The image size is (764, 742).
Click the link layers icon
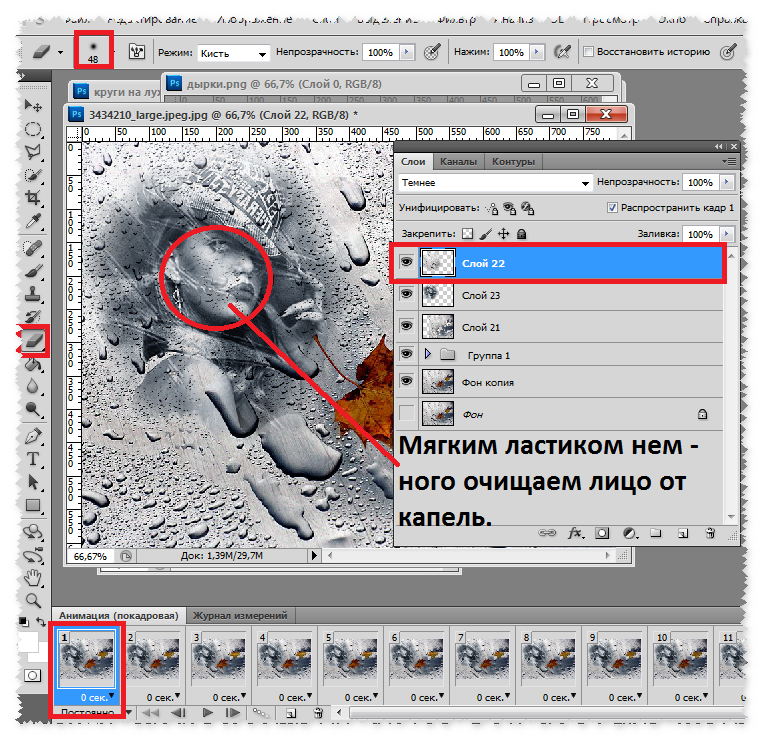tap(547, 533)
